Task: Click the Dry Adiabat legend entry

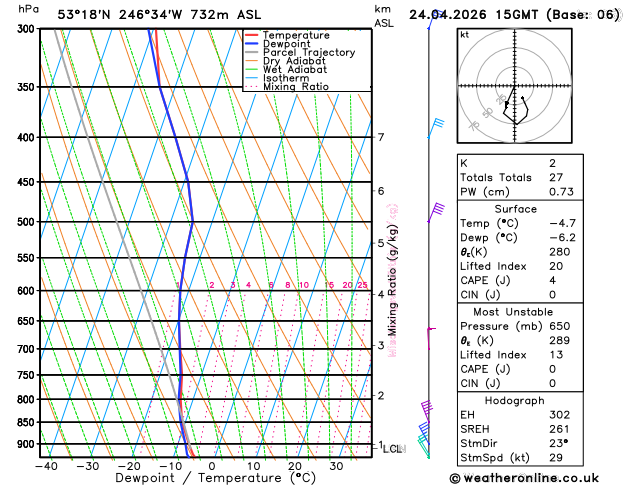Action: click(285, 61)
